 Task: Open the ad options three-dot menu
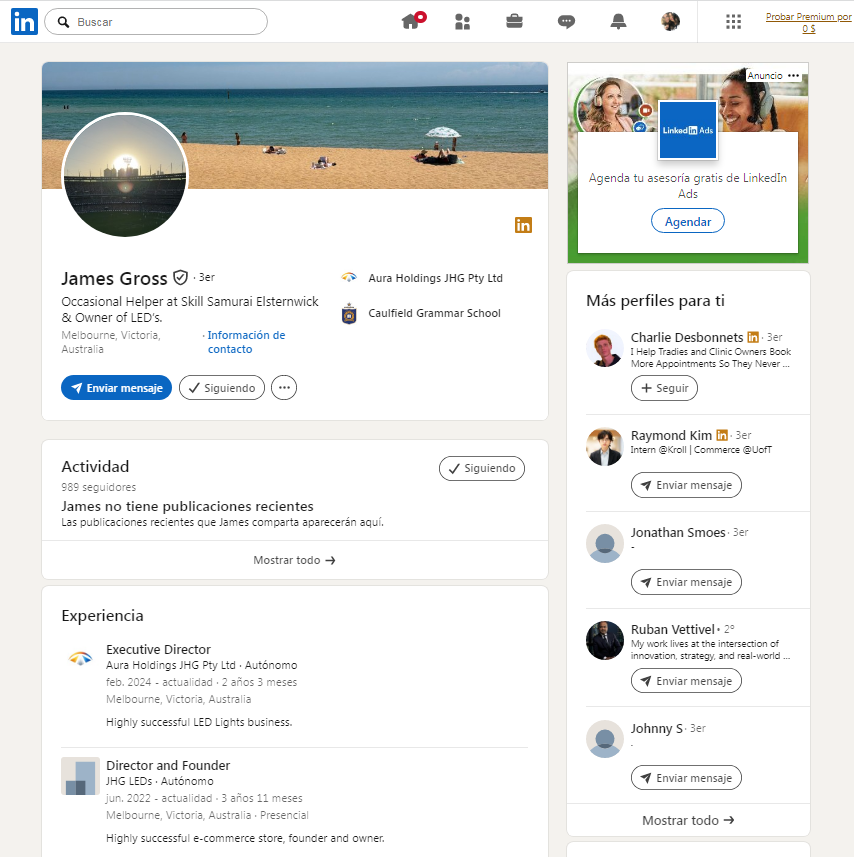794,75
